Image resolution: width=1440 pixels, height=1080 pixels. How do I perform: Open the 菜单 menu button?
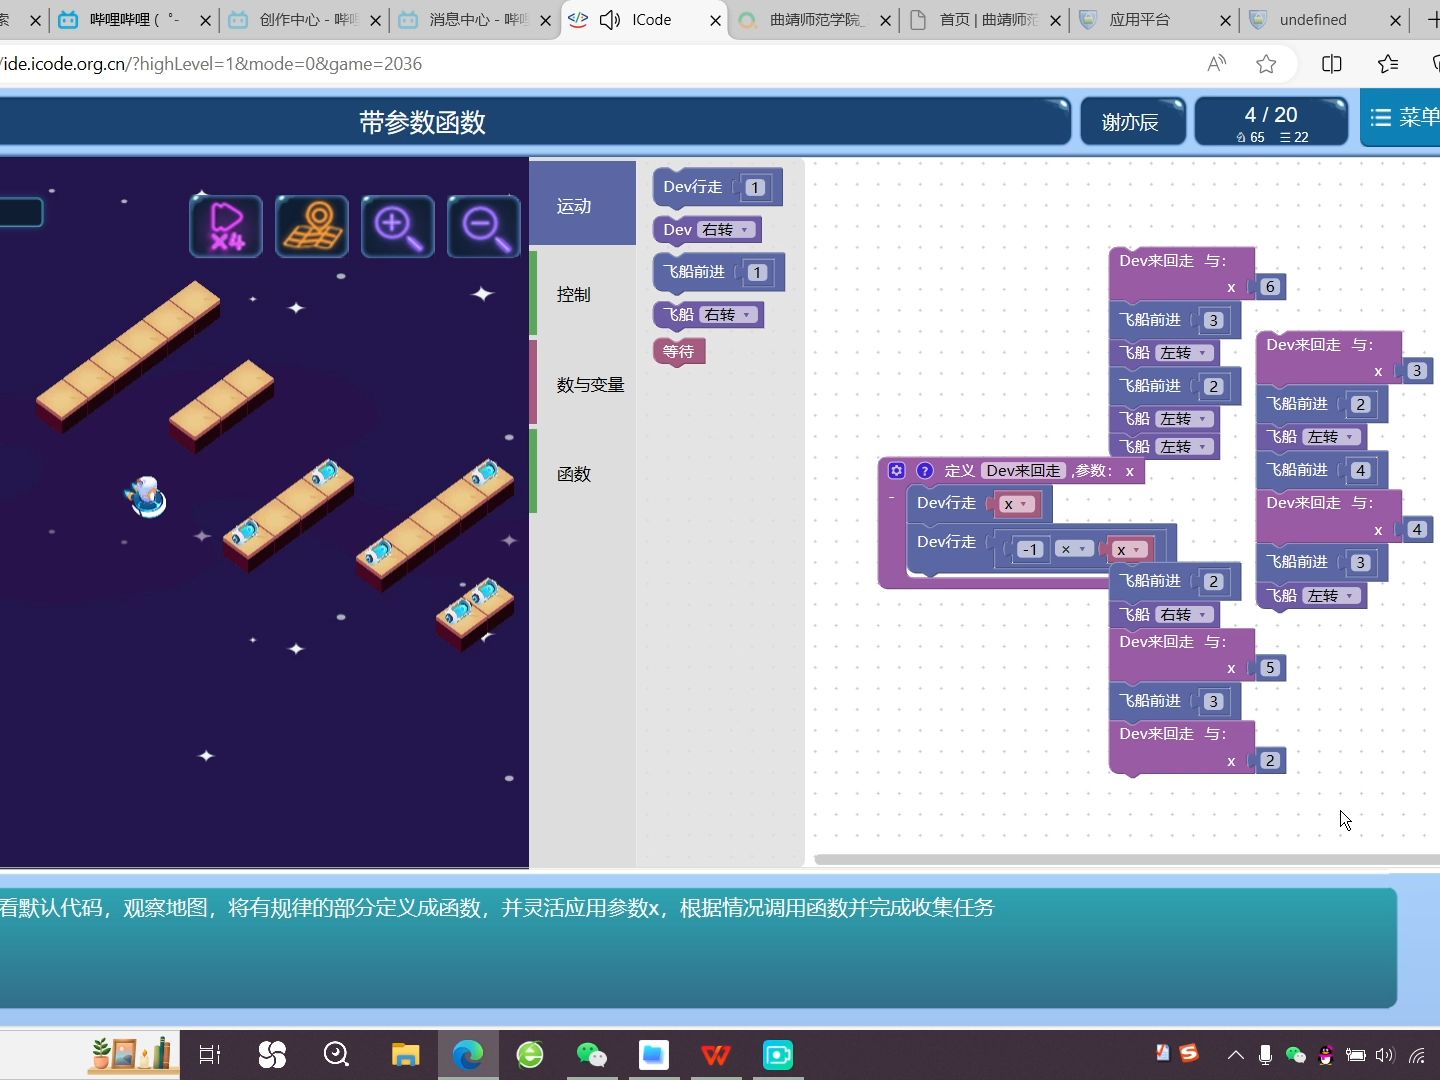pos(1401,118)
